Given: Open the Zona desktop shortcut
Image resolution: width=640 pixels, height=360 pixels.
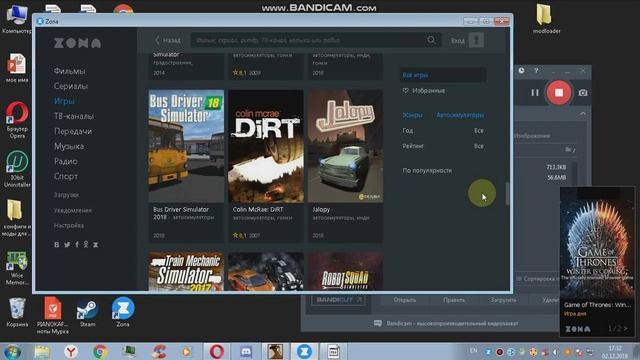Looking at the screenshot, I should [x=123, y=312].
